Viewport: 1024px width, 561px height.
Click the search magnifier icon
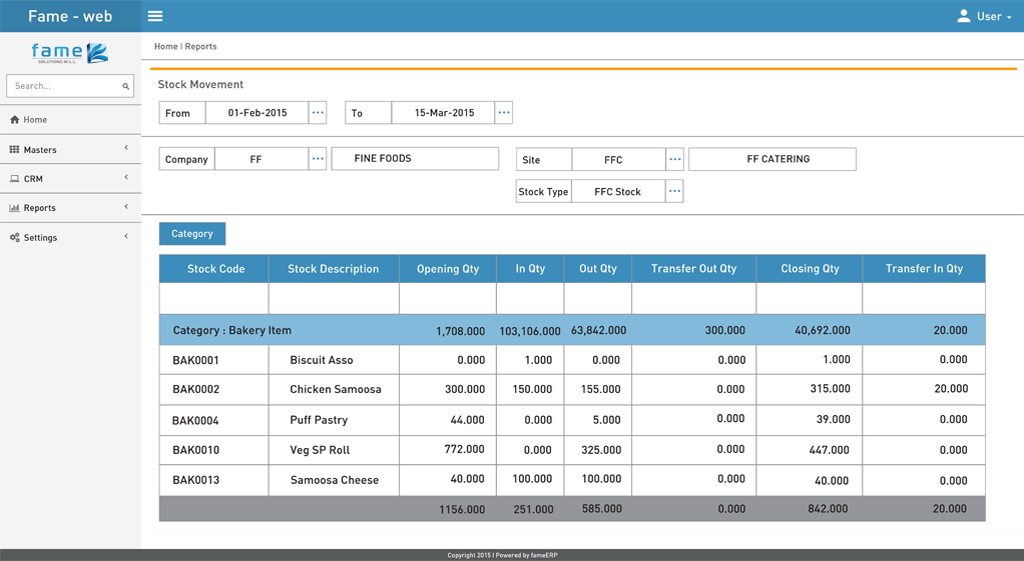(x=126, y=87)
